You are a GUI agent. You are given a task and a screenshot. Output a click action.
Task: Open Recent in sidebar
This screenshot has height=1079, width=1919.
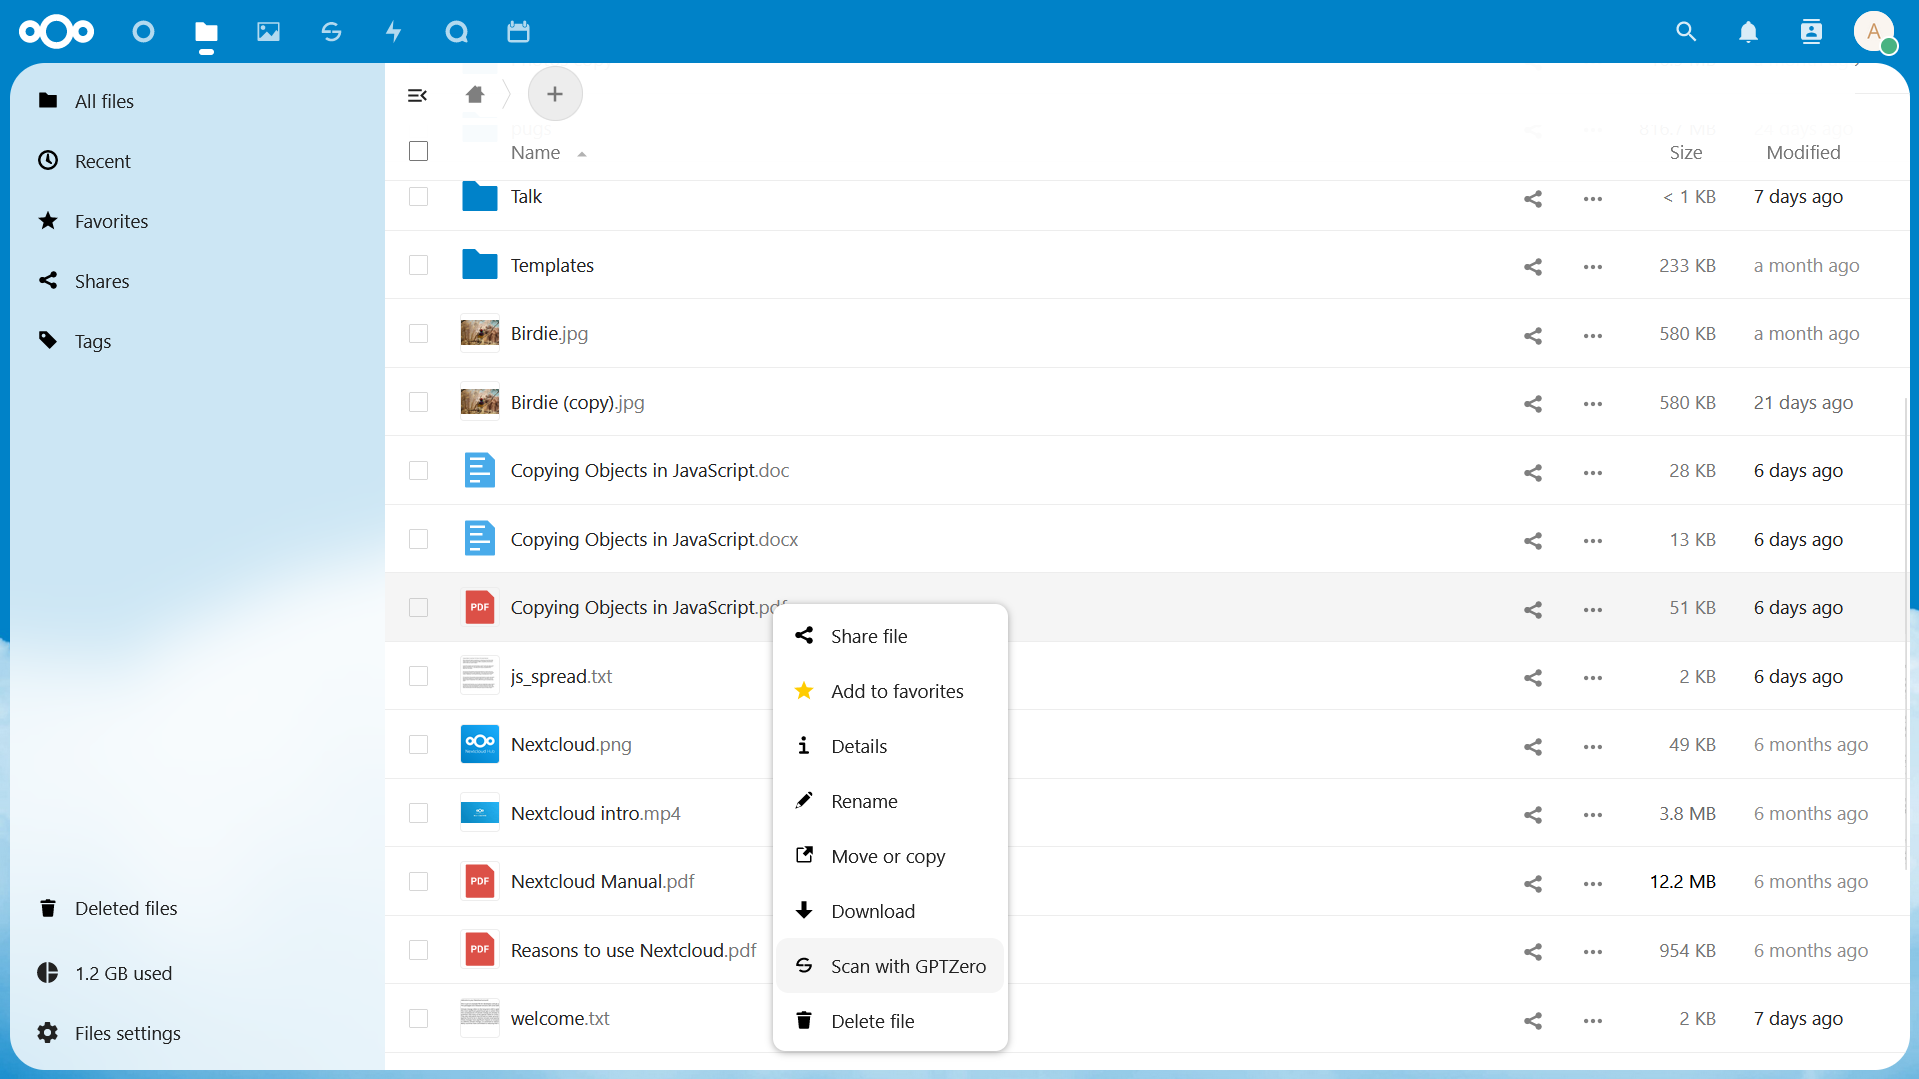[x=197, y=161]
